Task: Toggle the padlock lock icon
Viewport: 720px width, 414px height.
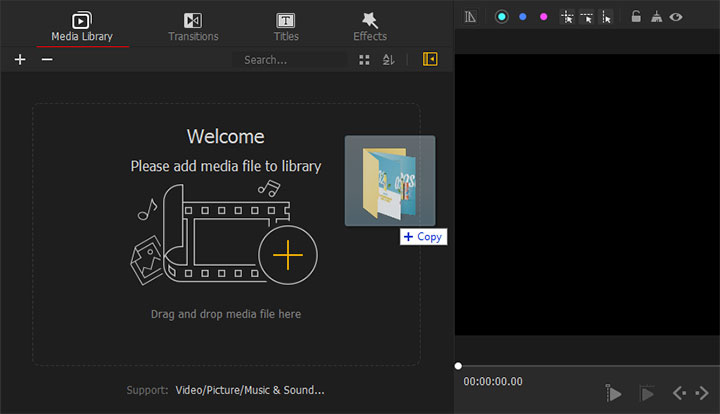Action: [636, 17]
